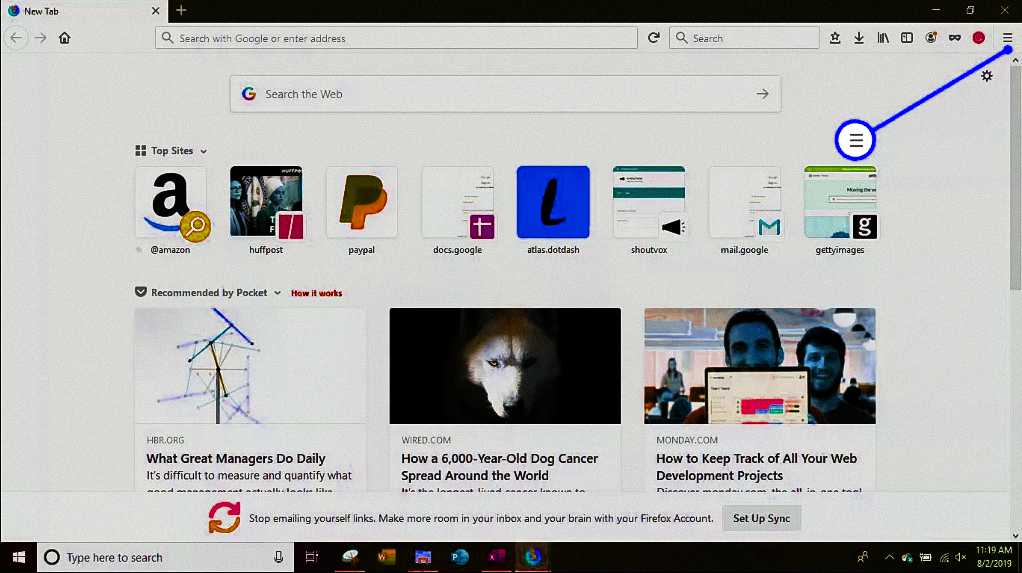Open the Firefox account icon

point(931,38)
